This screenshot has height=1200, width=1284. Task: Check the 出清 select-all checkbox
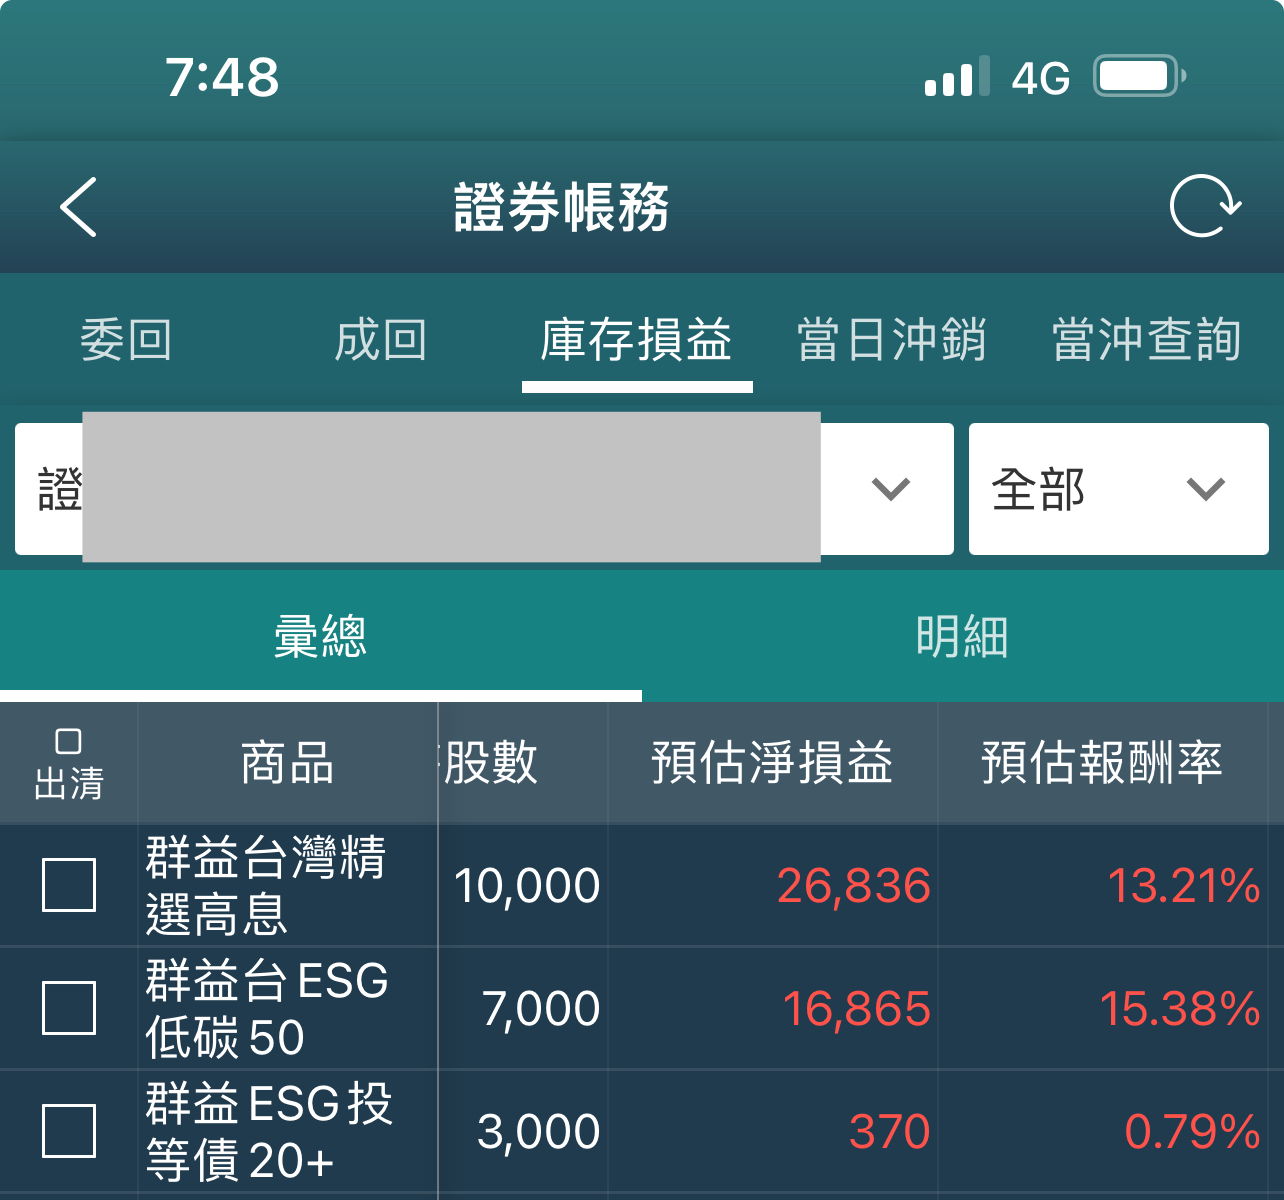pos(68,742)
